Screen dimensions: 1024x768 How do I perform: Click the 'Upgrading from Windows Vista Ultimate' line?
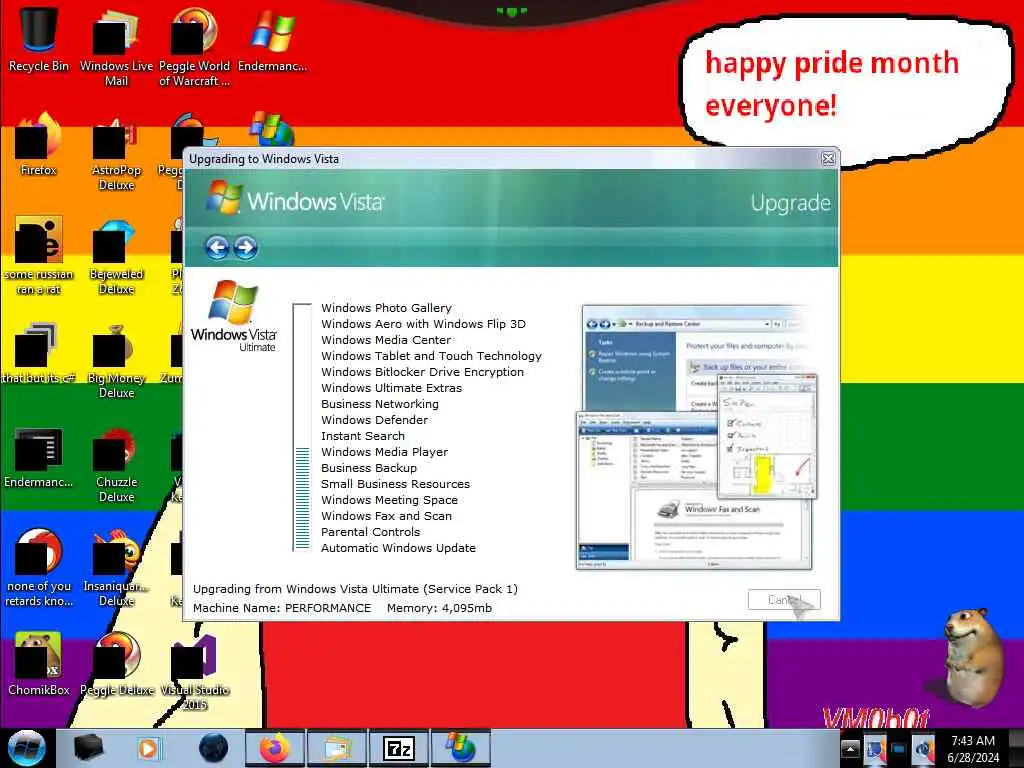(x=355, y=589)
